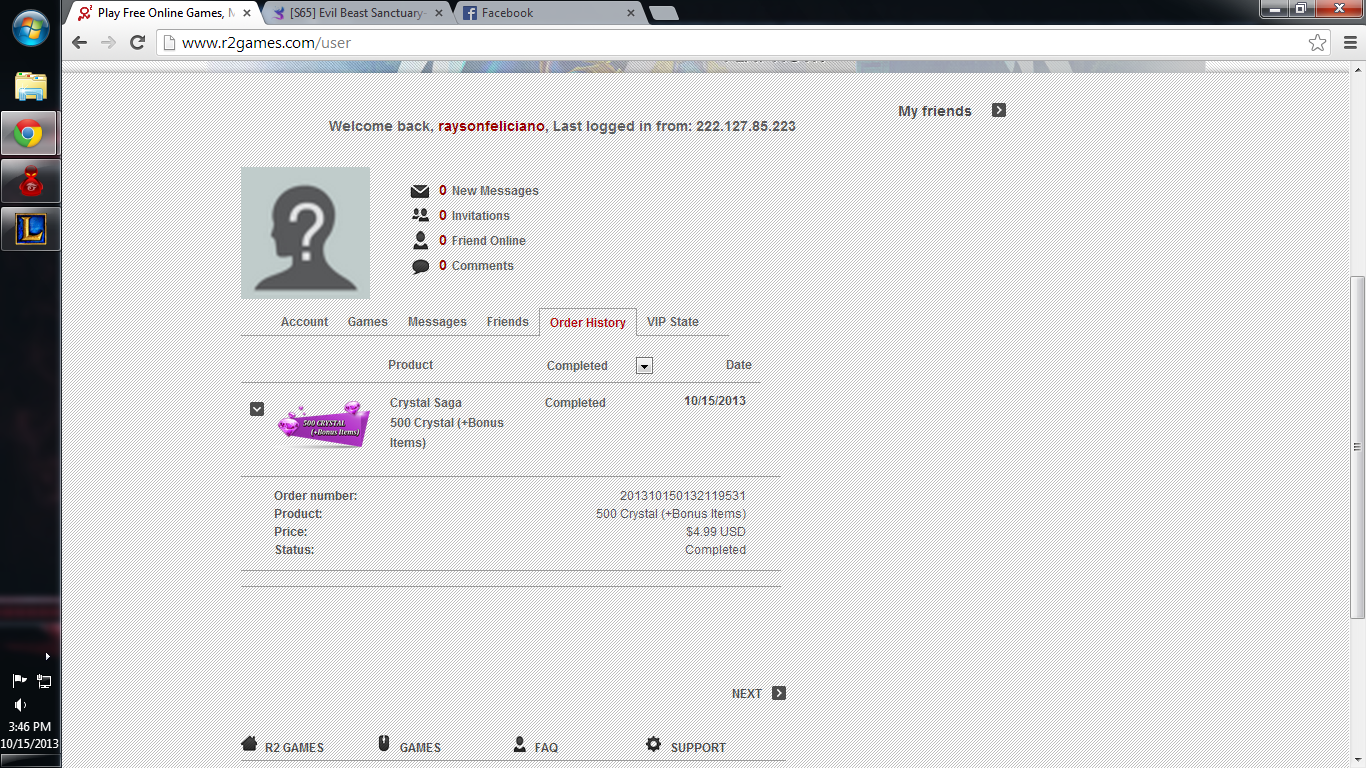This screenshot has width=1372, height=776.
Task: Reload the page using refresh icon
Action: pyautogui.click(x=138, y=43)
